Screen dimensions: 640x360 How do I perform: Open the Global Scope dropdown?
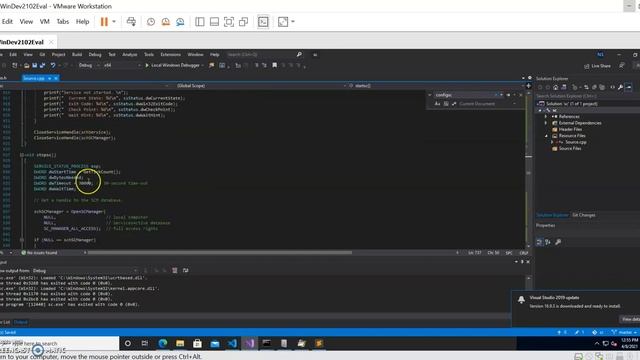pyautogui.click(x=257, y=86)
